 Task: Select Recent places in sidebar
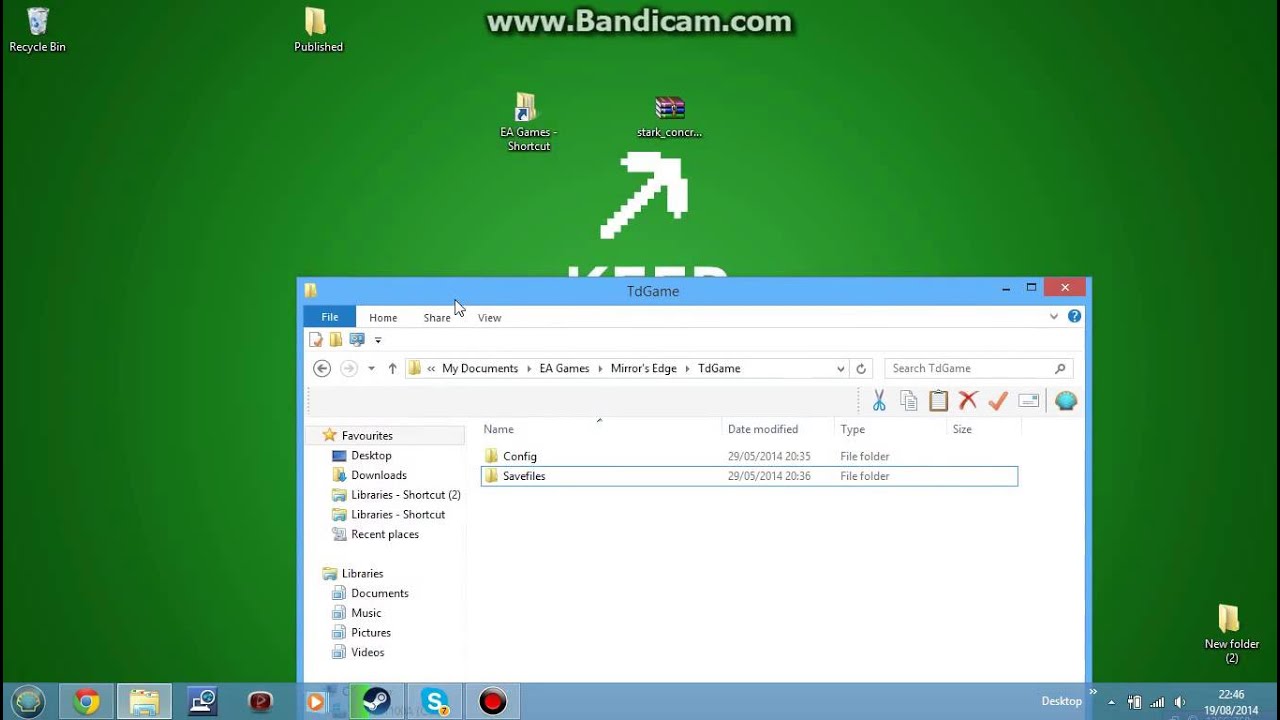384,534
